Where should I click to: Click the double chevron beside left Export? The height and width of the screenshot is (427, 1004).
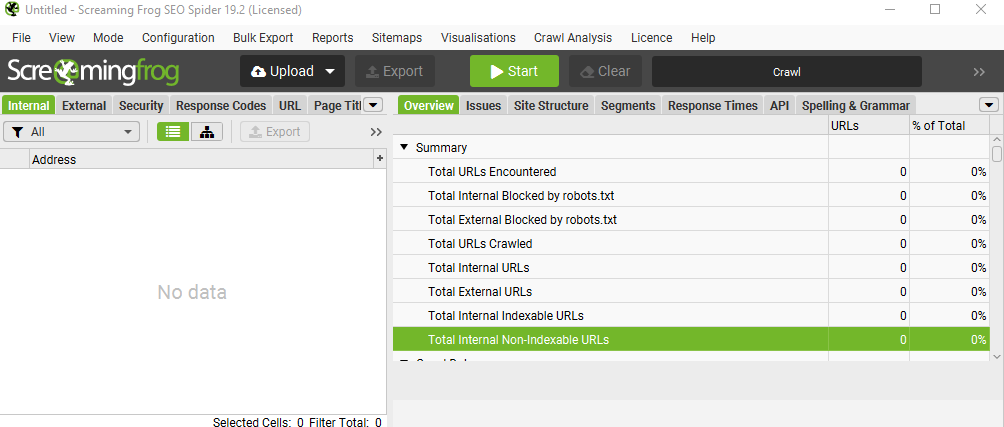(376, 132)
